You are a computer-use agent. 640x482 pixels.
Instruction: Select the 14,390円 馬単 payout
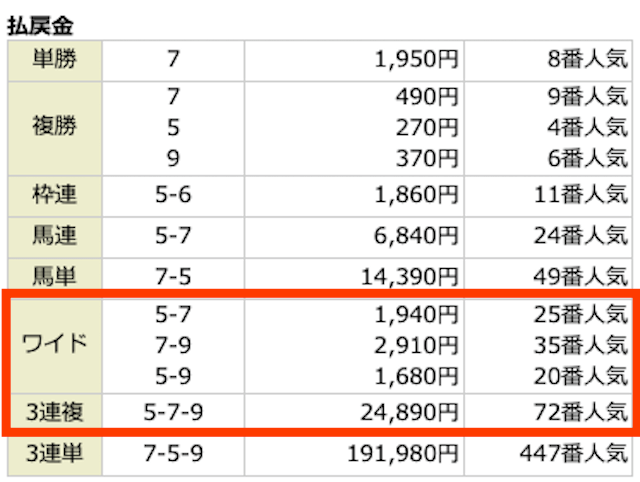[410, 277]
